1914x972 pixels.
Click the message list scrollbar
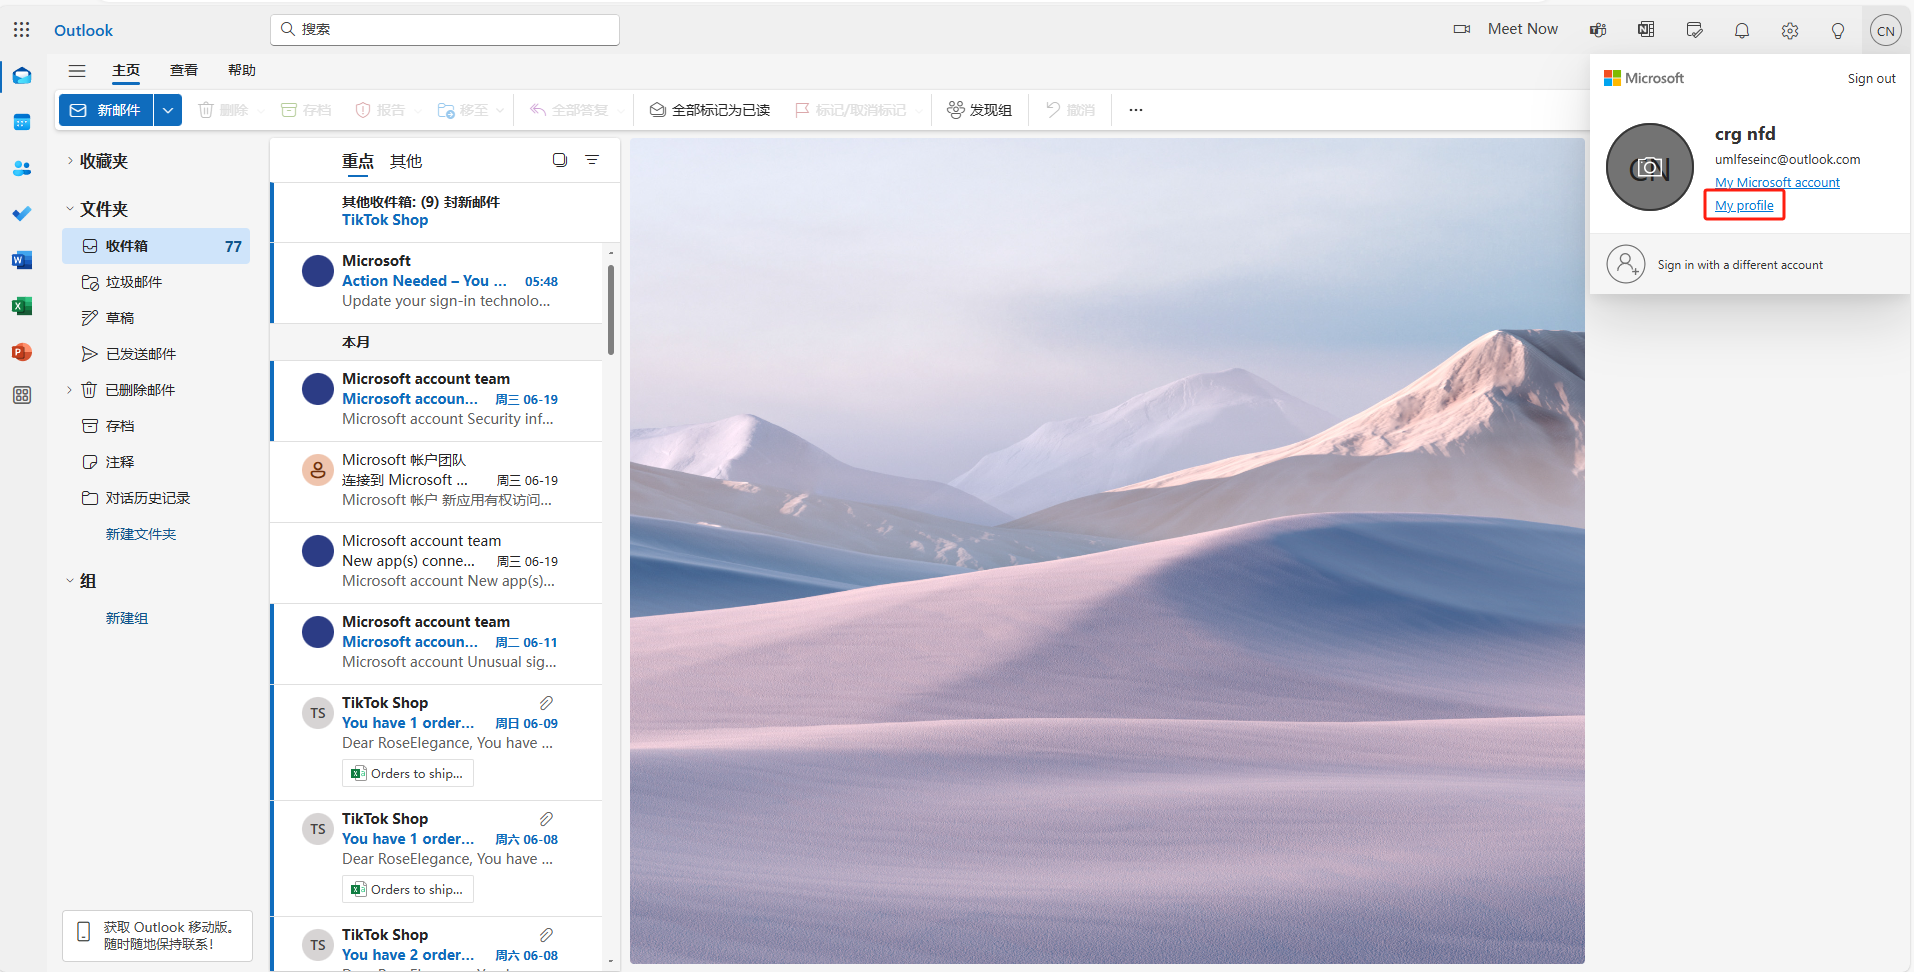(611, 310)
